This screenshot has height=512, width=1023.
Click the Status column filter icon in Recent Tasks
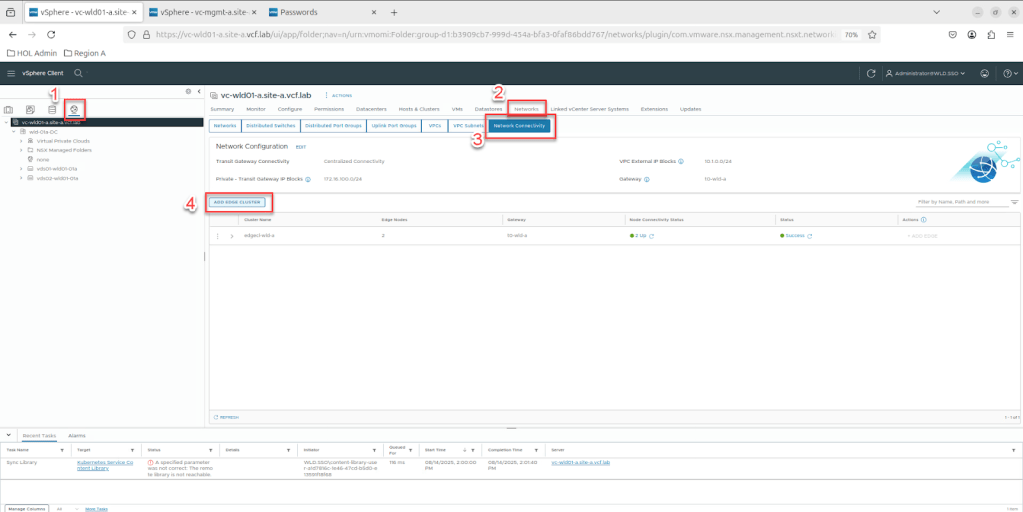point(211,450)
